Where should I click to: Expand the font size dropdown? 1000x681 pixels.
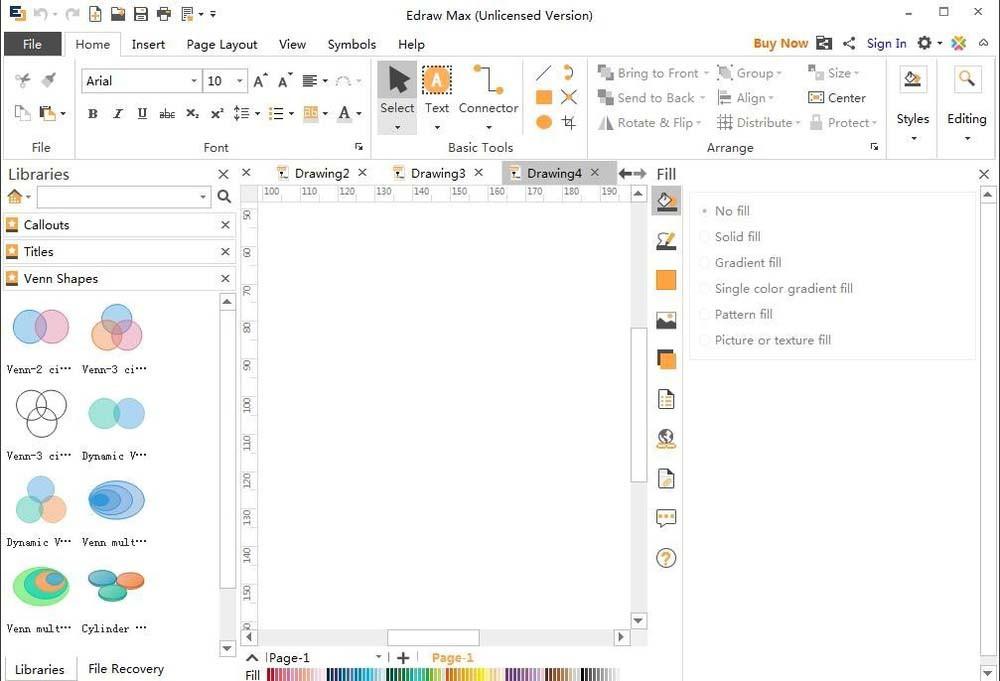(x=240, y=81)
